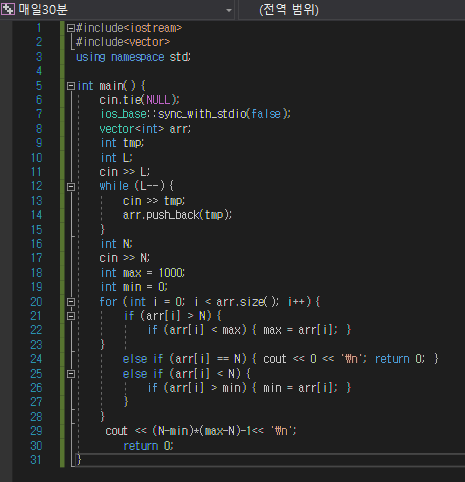Click 'return 0' on line 24
465x482 pixels.
400,359
